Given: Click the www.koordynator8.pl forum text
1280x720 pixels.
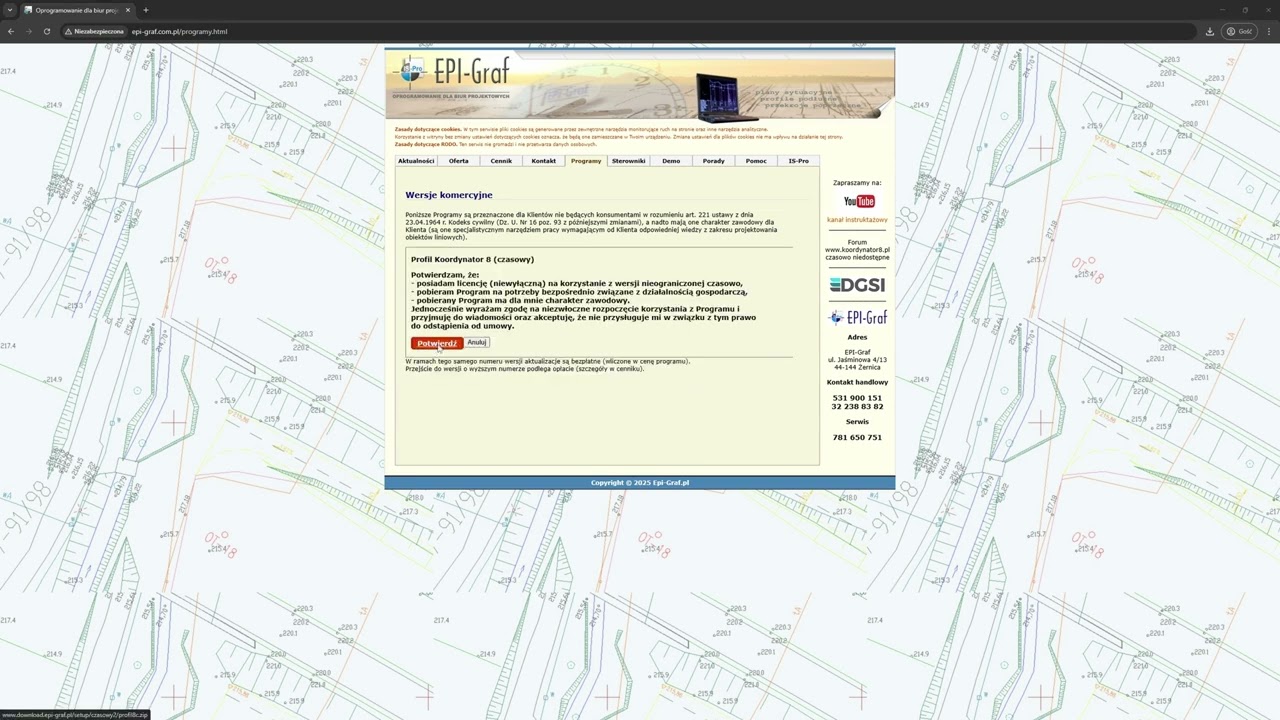Looking at the screenshot, I should [x=857, y=250].
